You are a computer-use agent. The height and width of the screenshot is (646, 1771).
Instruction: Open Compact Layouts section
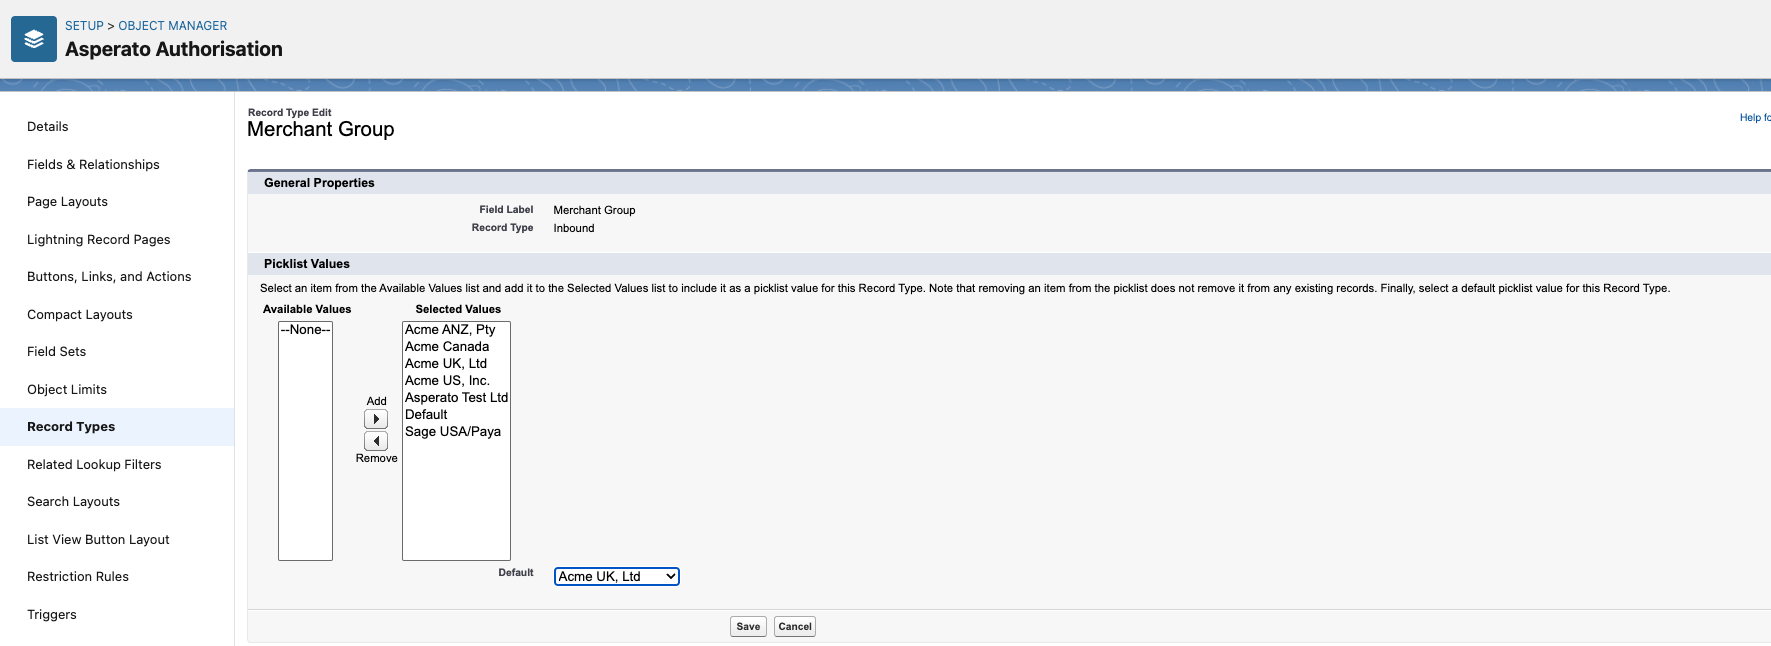tap(80, 314)
